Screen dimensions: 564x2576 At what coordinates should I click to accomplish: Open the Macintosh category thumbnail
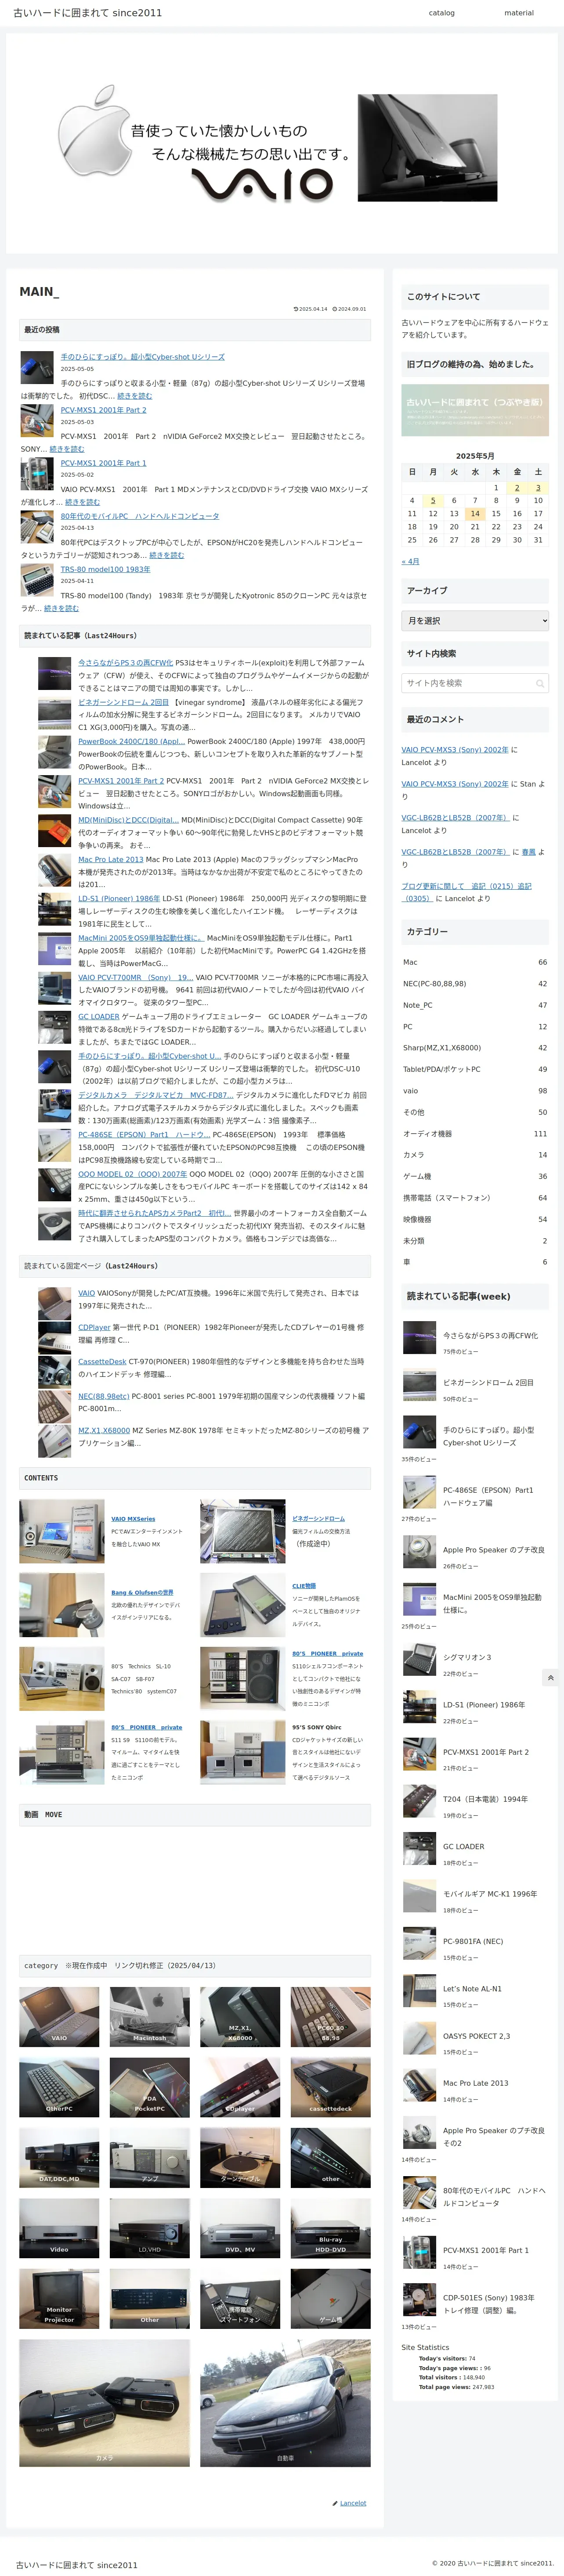tap(149, 2016)
